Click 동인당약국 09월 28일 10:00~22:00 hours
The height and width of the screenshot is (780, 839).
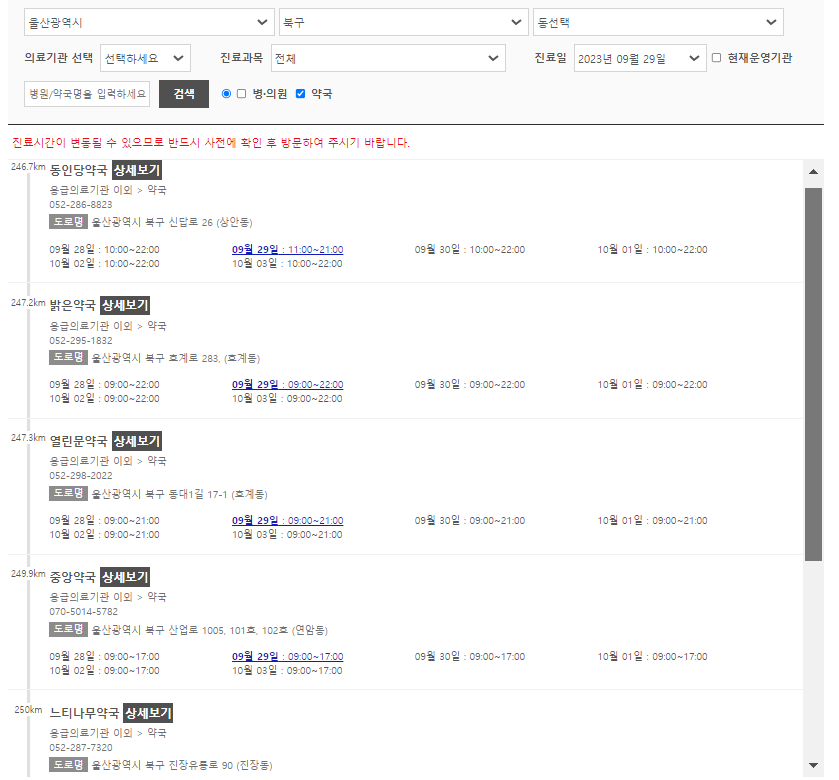[104, 249]
